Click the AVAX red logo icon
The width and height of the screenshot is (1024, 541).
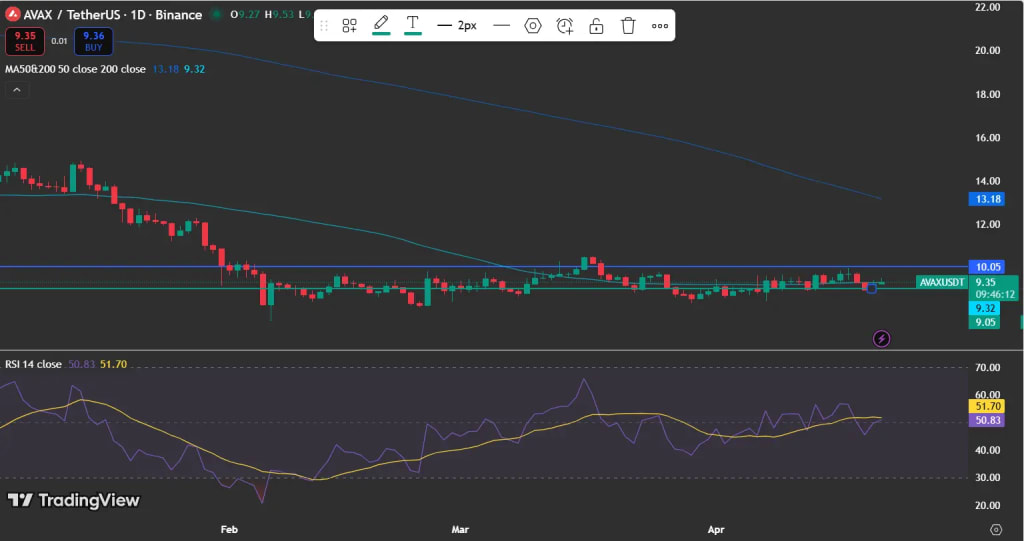pos(12,14)
